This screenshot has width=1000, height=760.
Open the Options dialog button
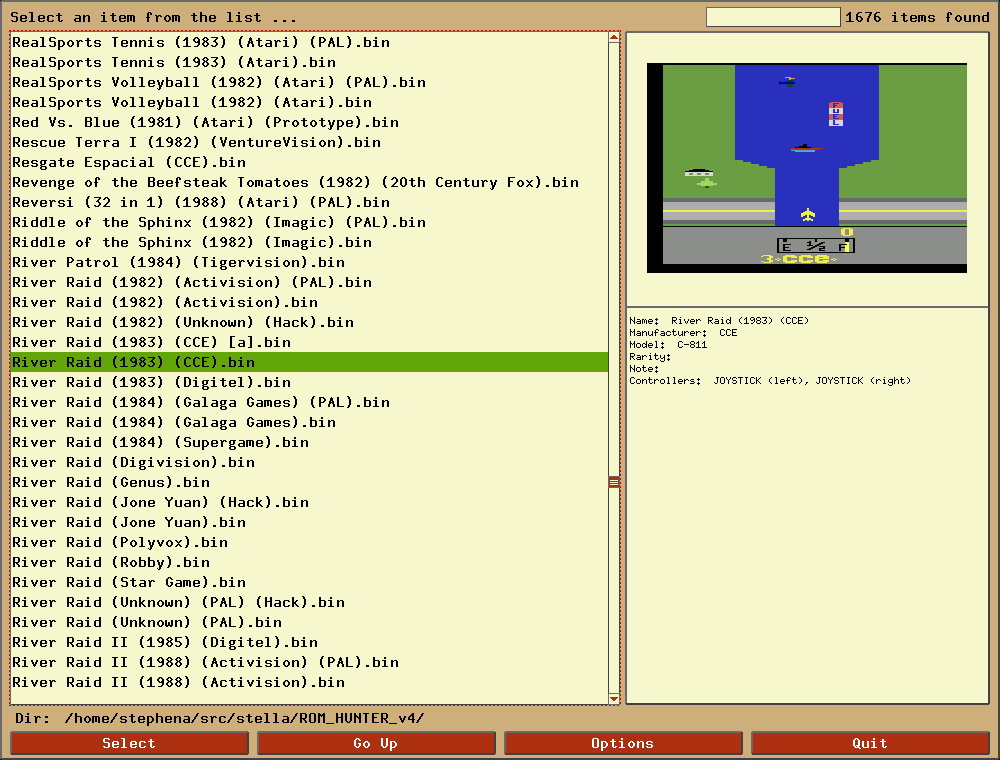623,743
